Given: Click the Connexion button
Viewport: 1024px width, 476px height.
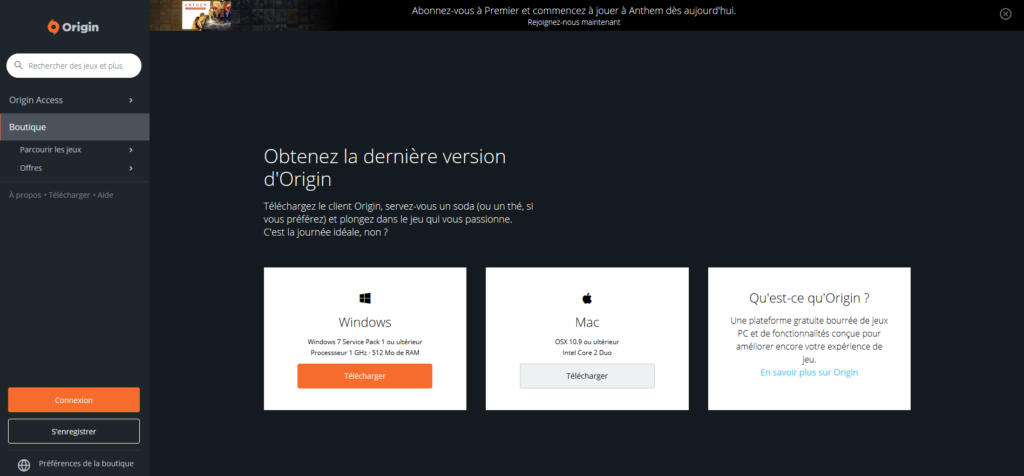Looking at the screenshot, I should (74, 400).
